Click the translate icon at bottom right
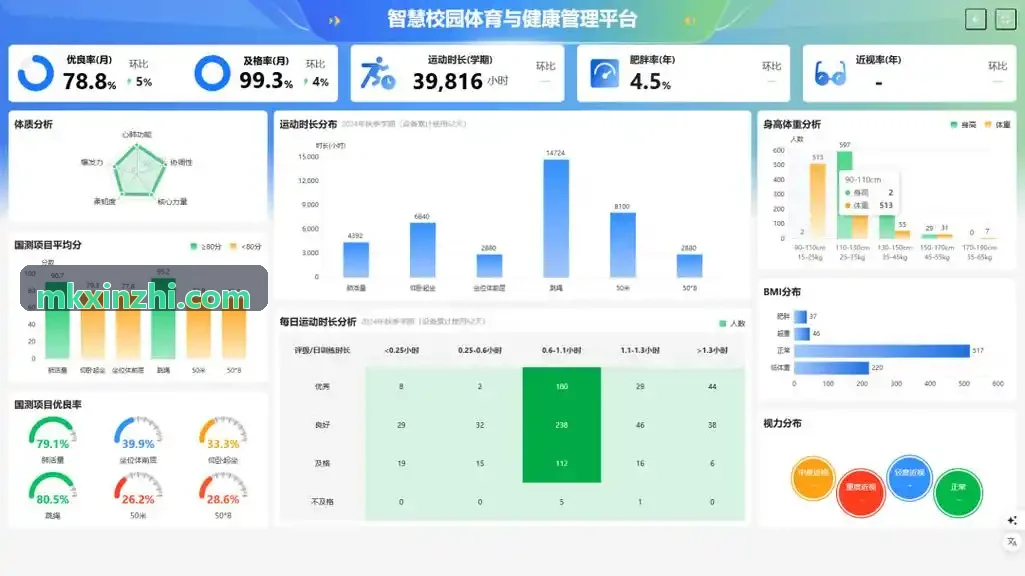 (1012, 542)
